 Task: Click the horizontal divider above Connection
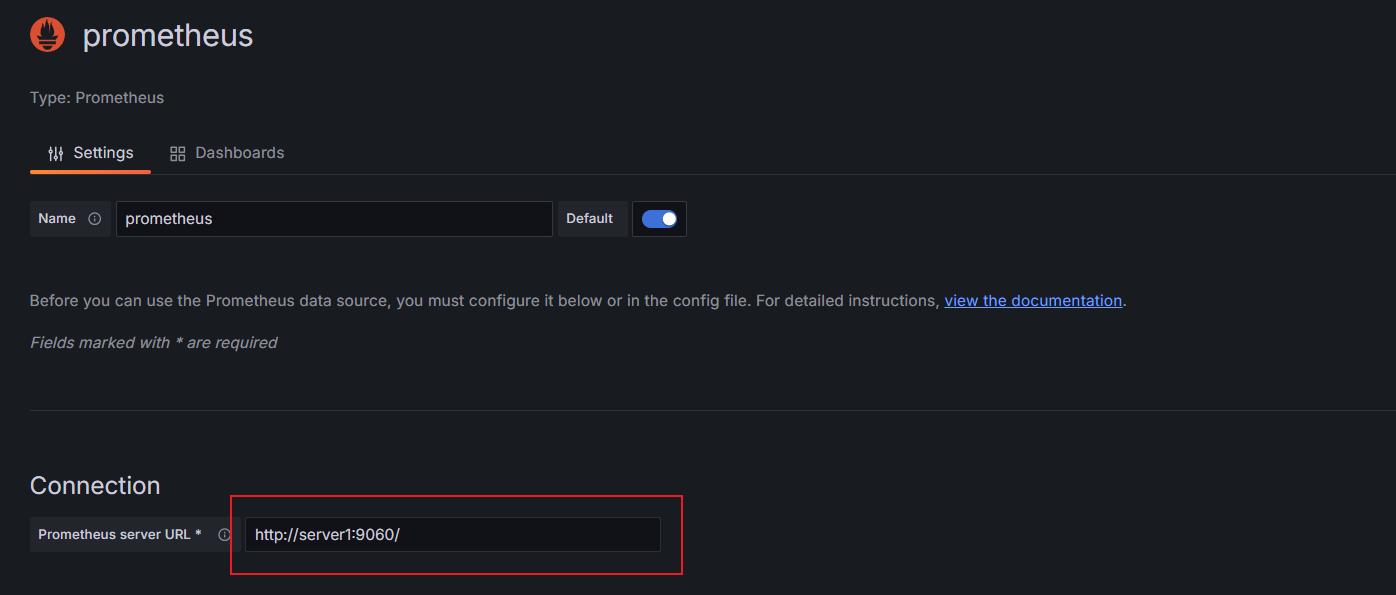713,410
